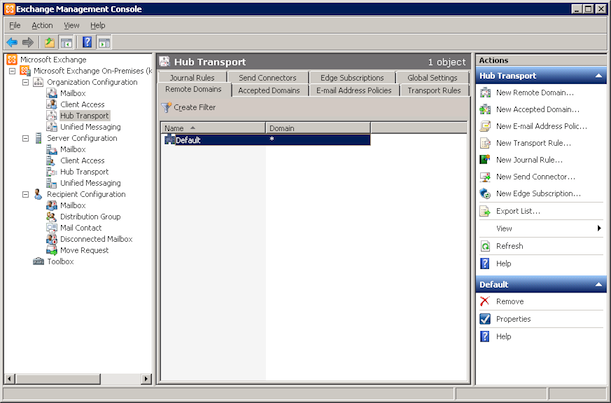Click the toolbar Help question mark icon

[x=87, y=42]
